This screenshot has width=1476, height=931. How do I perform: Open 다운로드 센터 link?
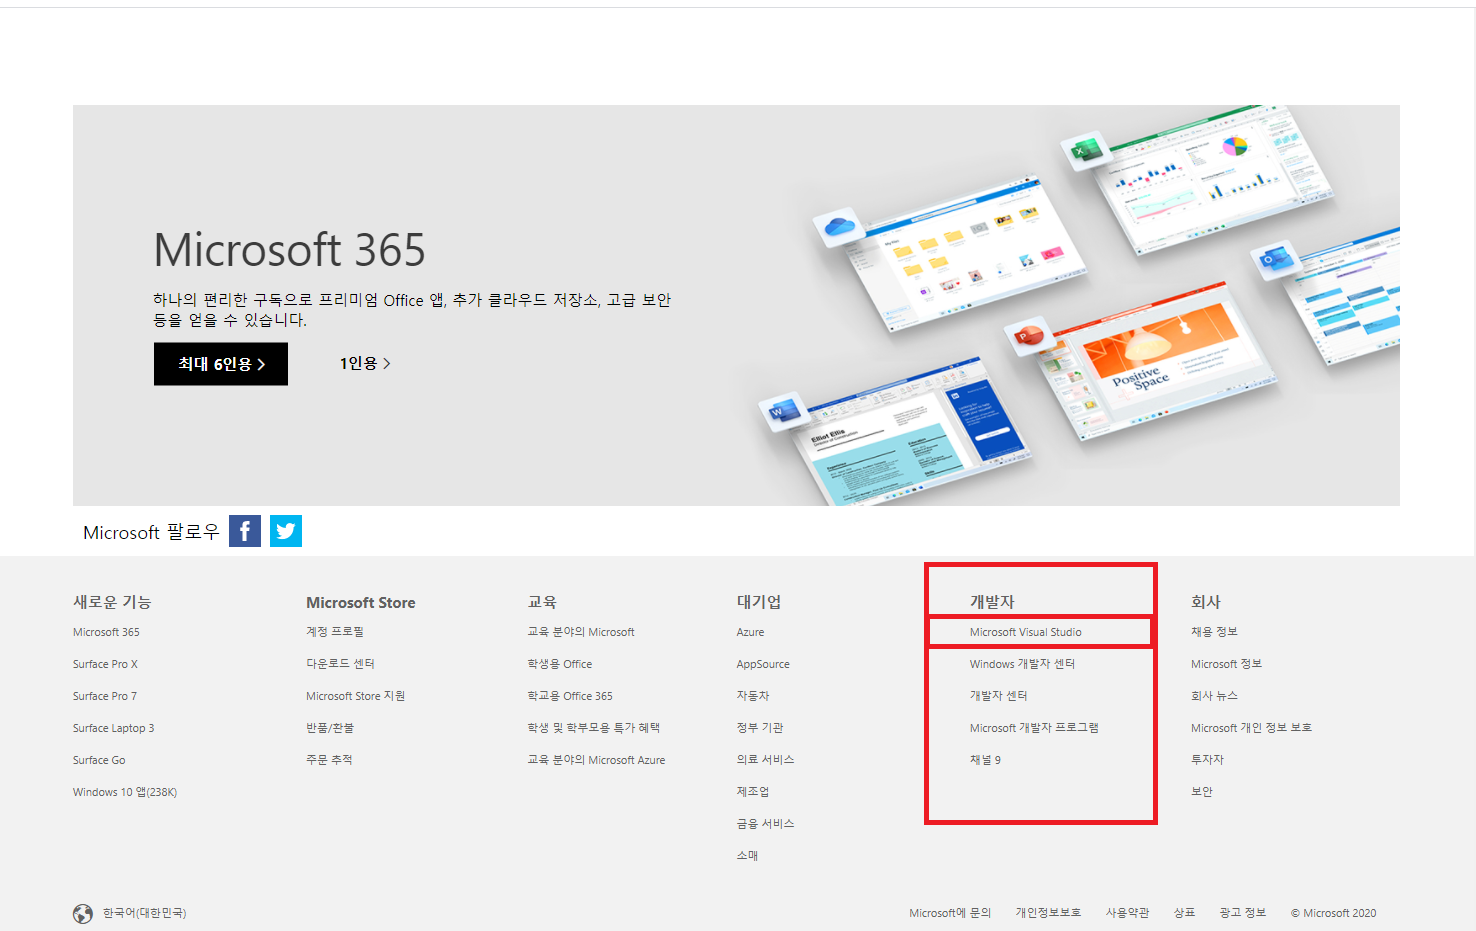point(340,664)
